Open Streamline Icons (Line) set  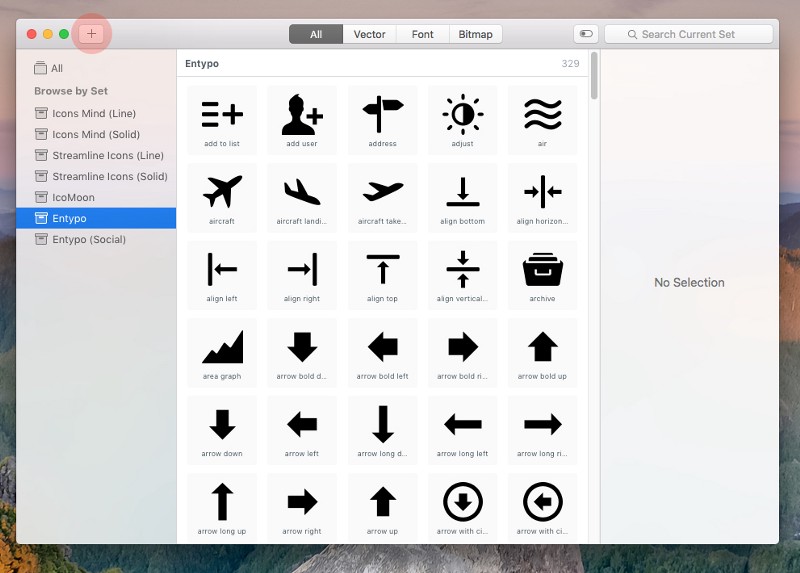(x=107, y=155)
